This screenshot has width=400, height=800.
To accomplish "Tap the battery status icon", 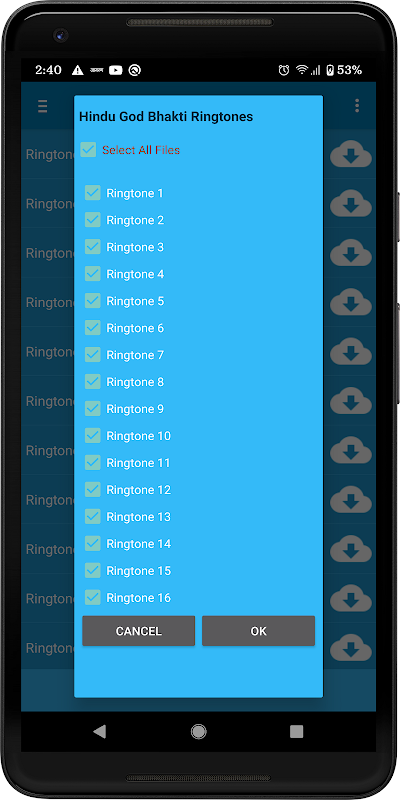I will pyautogui.click(x=330, y=70).
